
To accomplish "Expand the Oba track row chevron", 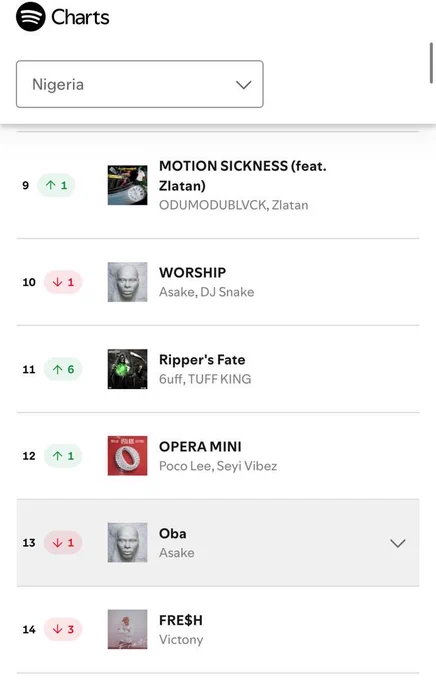I will tap(398, 543).
